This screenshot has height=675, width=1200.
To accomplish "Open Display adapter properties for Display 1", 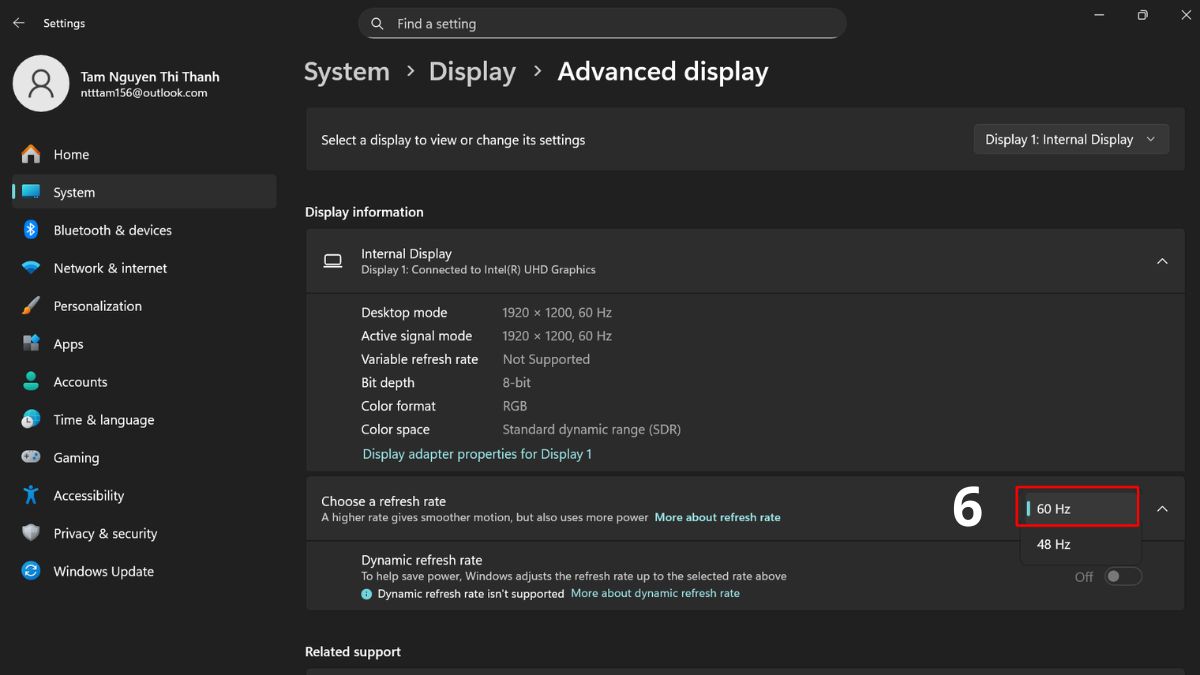I will pyautogui.click(x=477, y=454).
